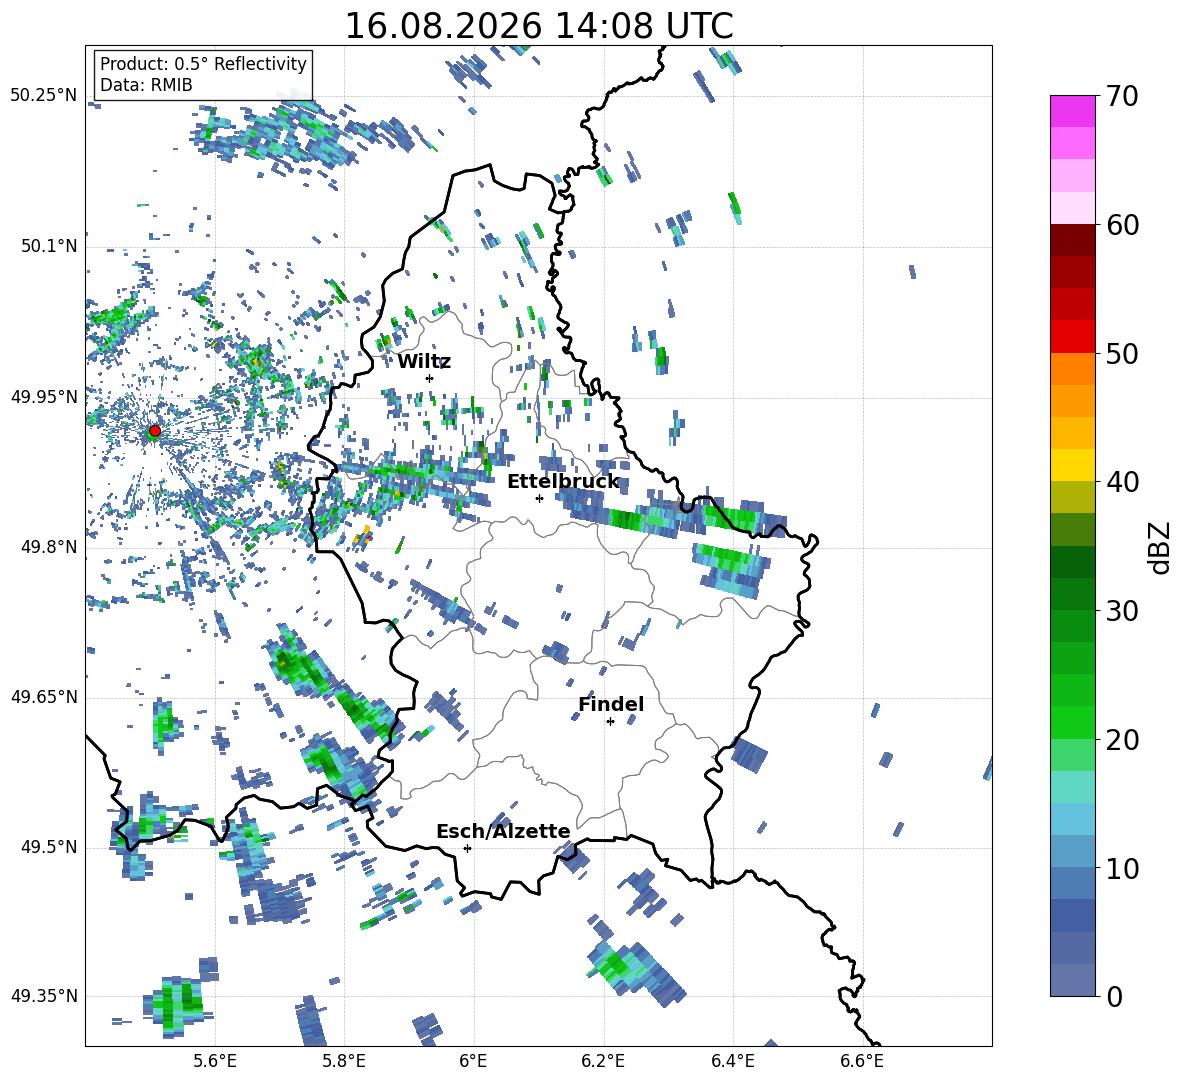Click the Esch/Alzette station cross marker
This screenshot has width=1184, height=1081.
click(x=467, y=848)
